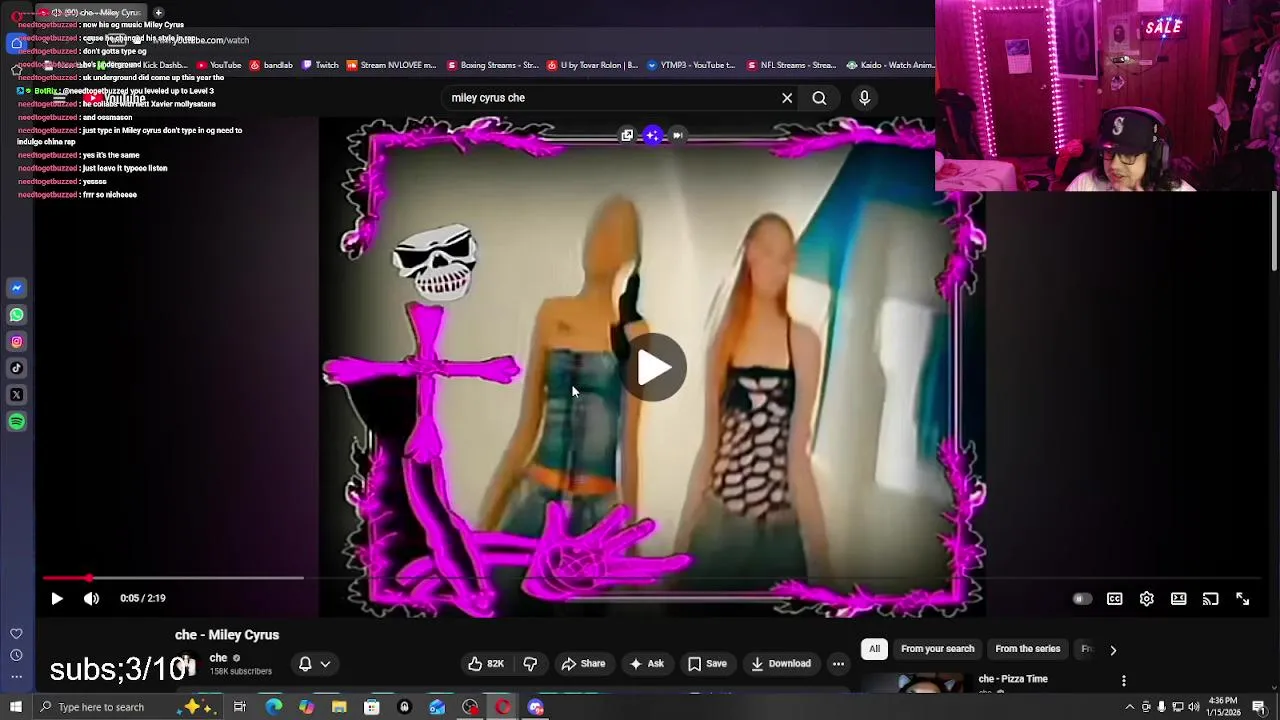Image resolution: width=1280 pixels, height=720 pixels.
Task: Open a new browser tab
Action: coord(158,12)
